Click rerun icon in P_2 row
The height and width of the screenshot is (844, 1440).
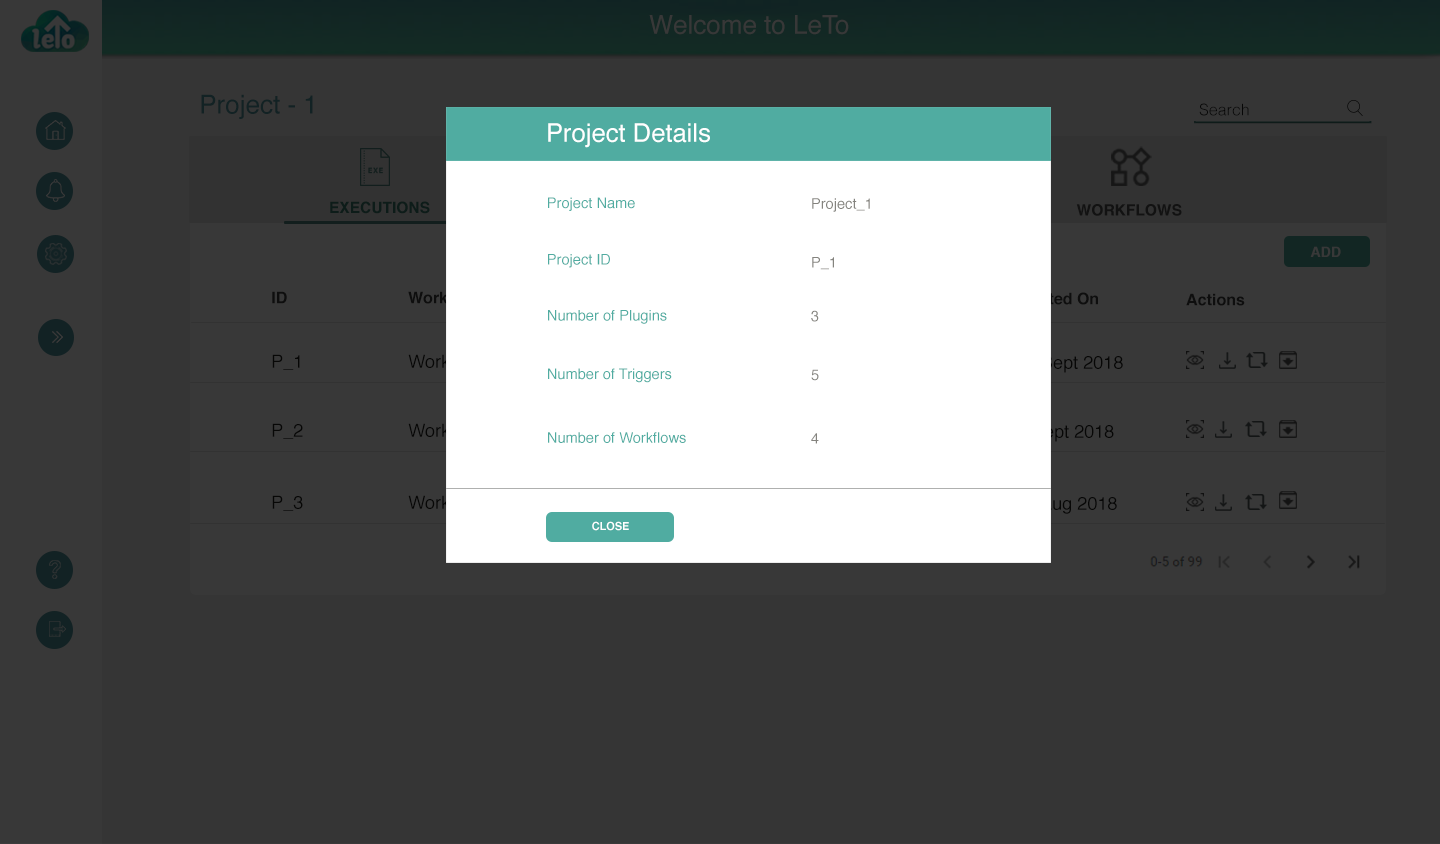point(1256,429)
